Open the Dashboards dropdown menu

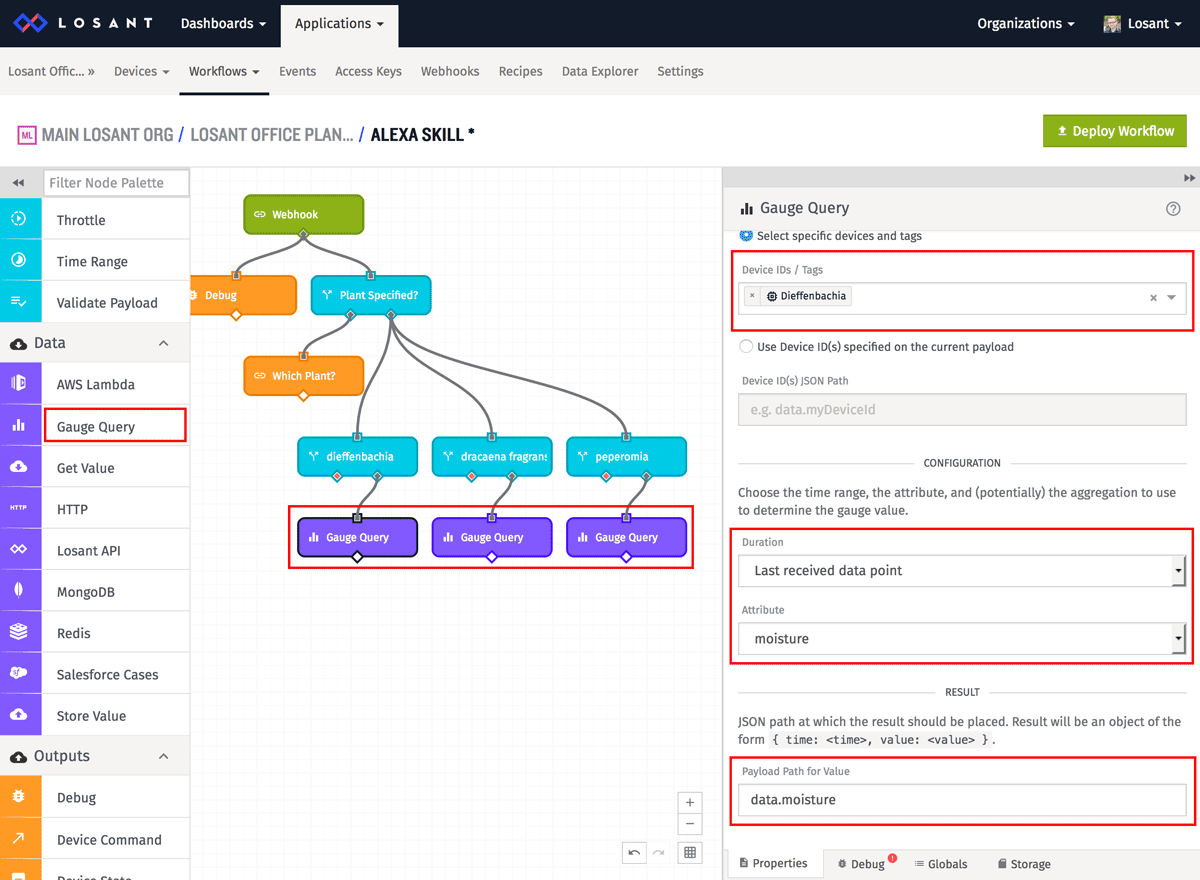(223, 23)
